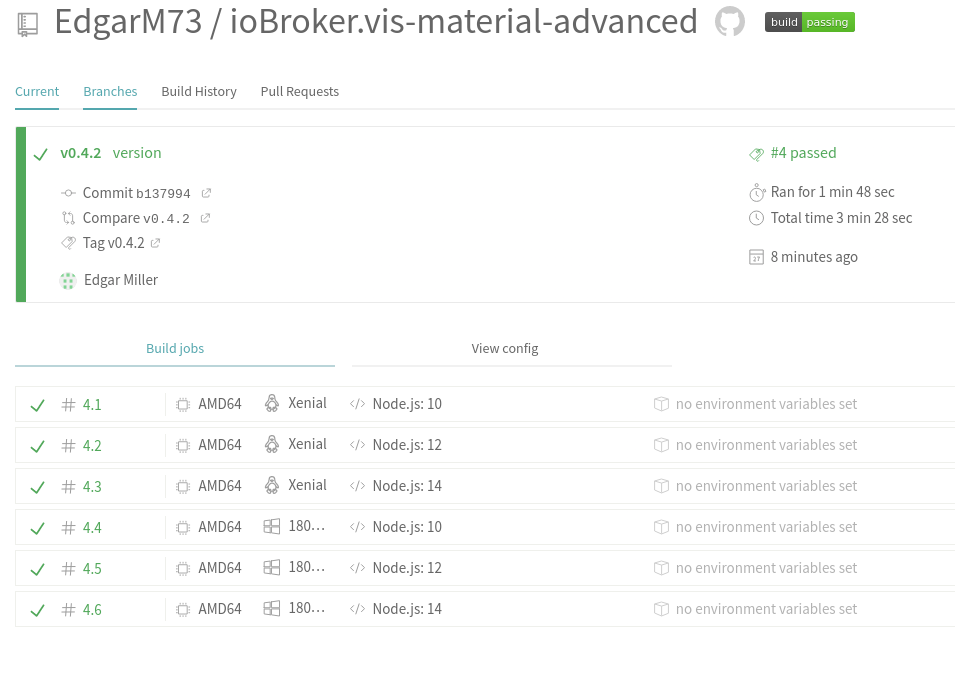Open external link icon beside Tag v0.4.2
The image size is (955, 693).
pyautogui.click(x=155, y=243)
